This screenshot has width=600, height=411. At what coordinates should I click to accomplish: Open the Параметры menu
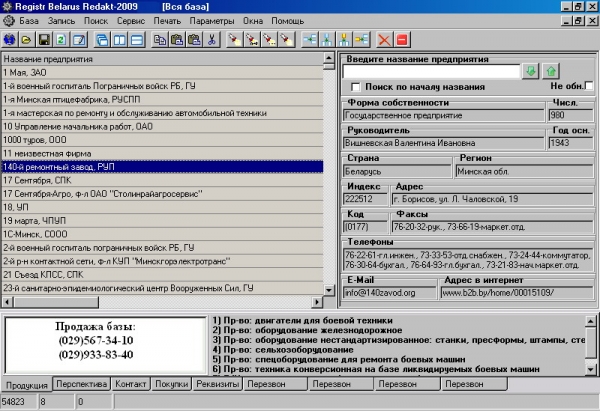point(212,21)
